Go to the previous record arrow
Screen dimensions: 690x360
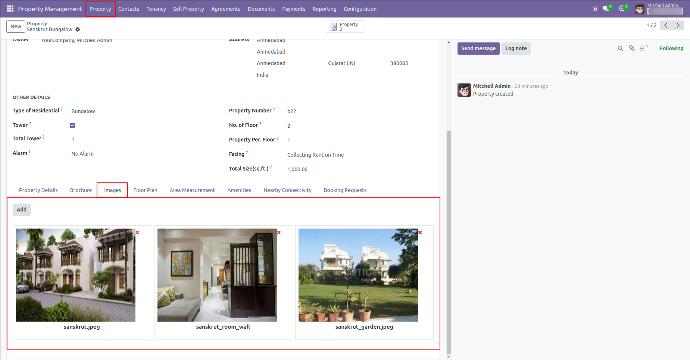tap(666, 26)
